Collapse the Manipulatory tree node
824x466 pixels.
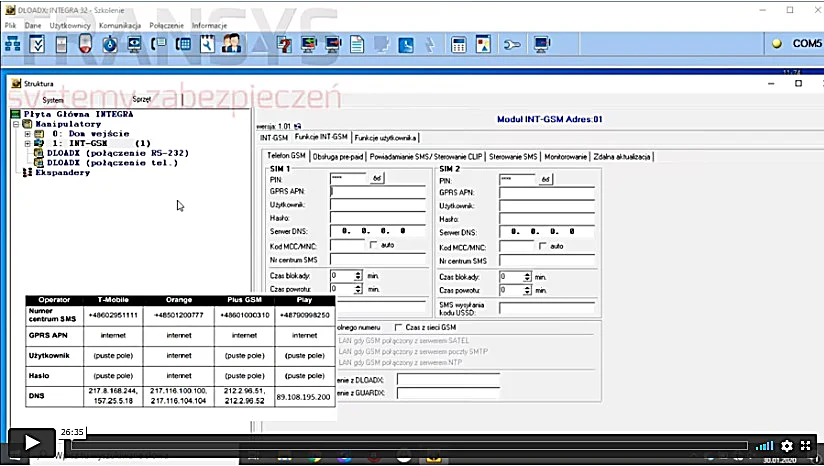16,124
